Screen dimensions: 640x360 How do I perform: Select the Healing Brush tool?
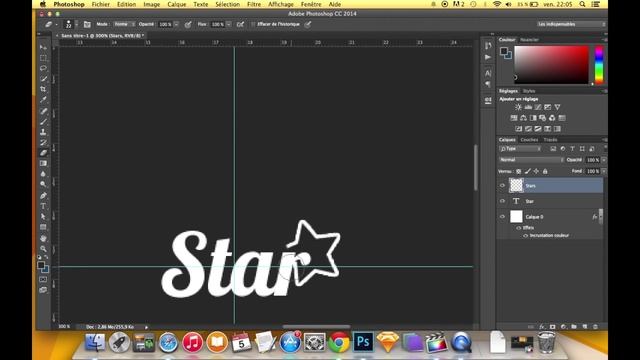click(43, 111)
